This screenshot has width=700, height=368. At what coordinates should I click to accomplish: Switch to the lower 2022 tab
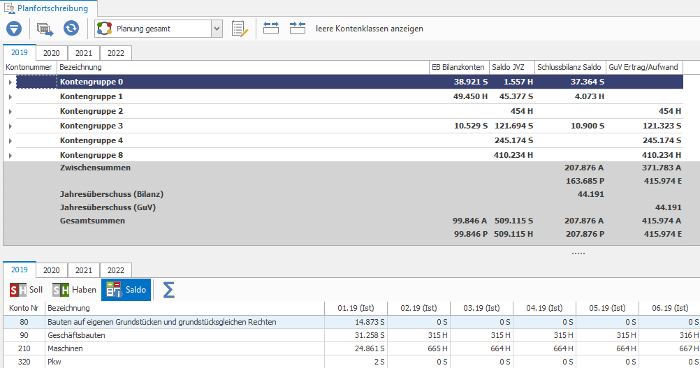coord(116,270)
